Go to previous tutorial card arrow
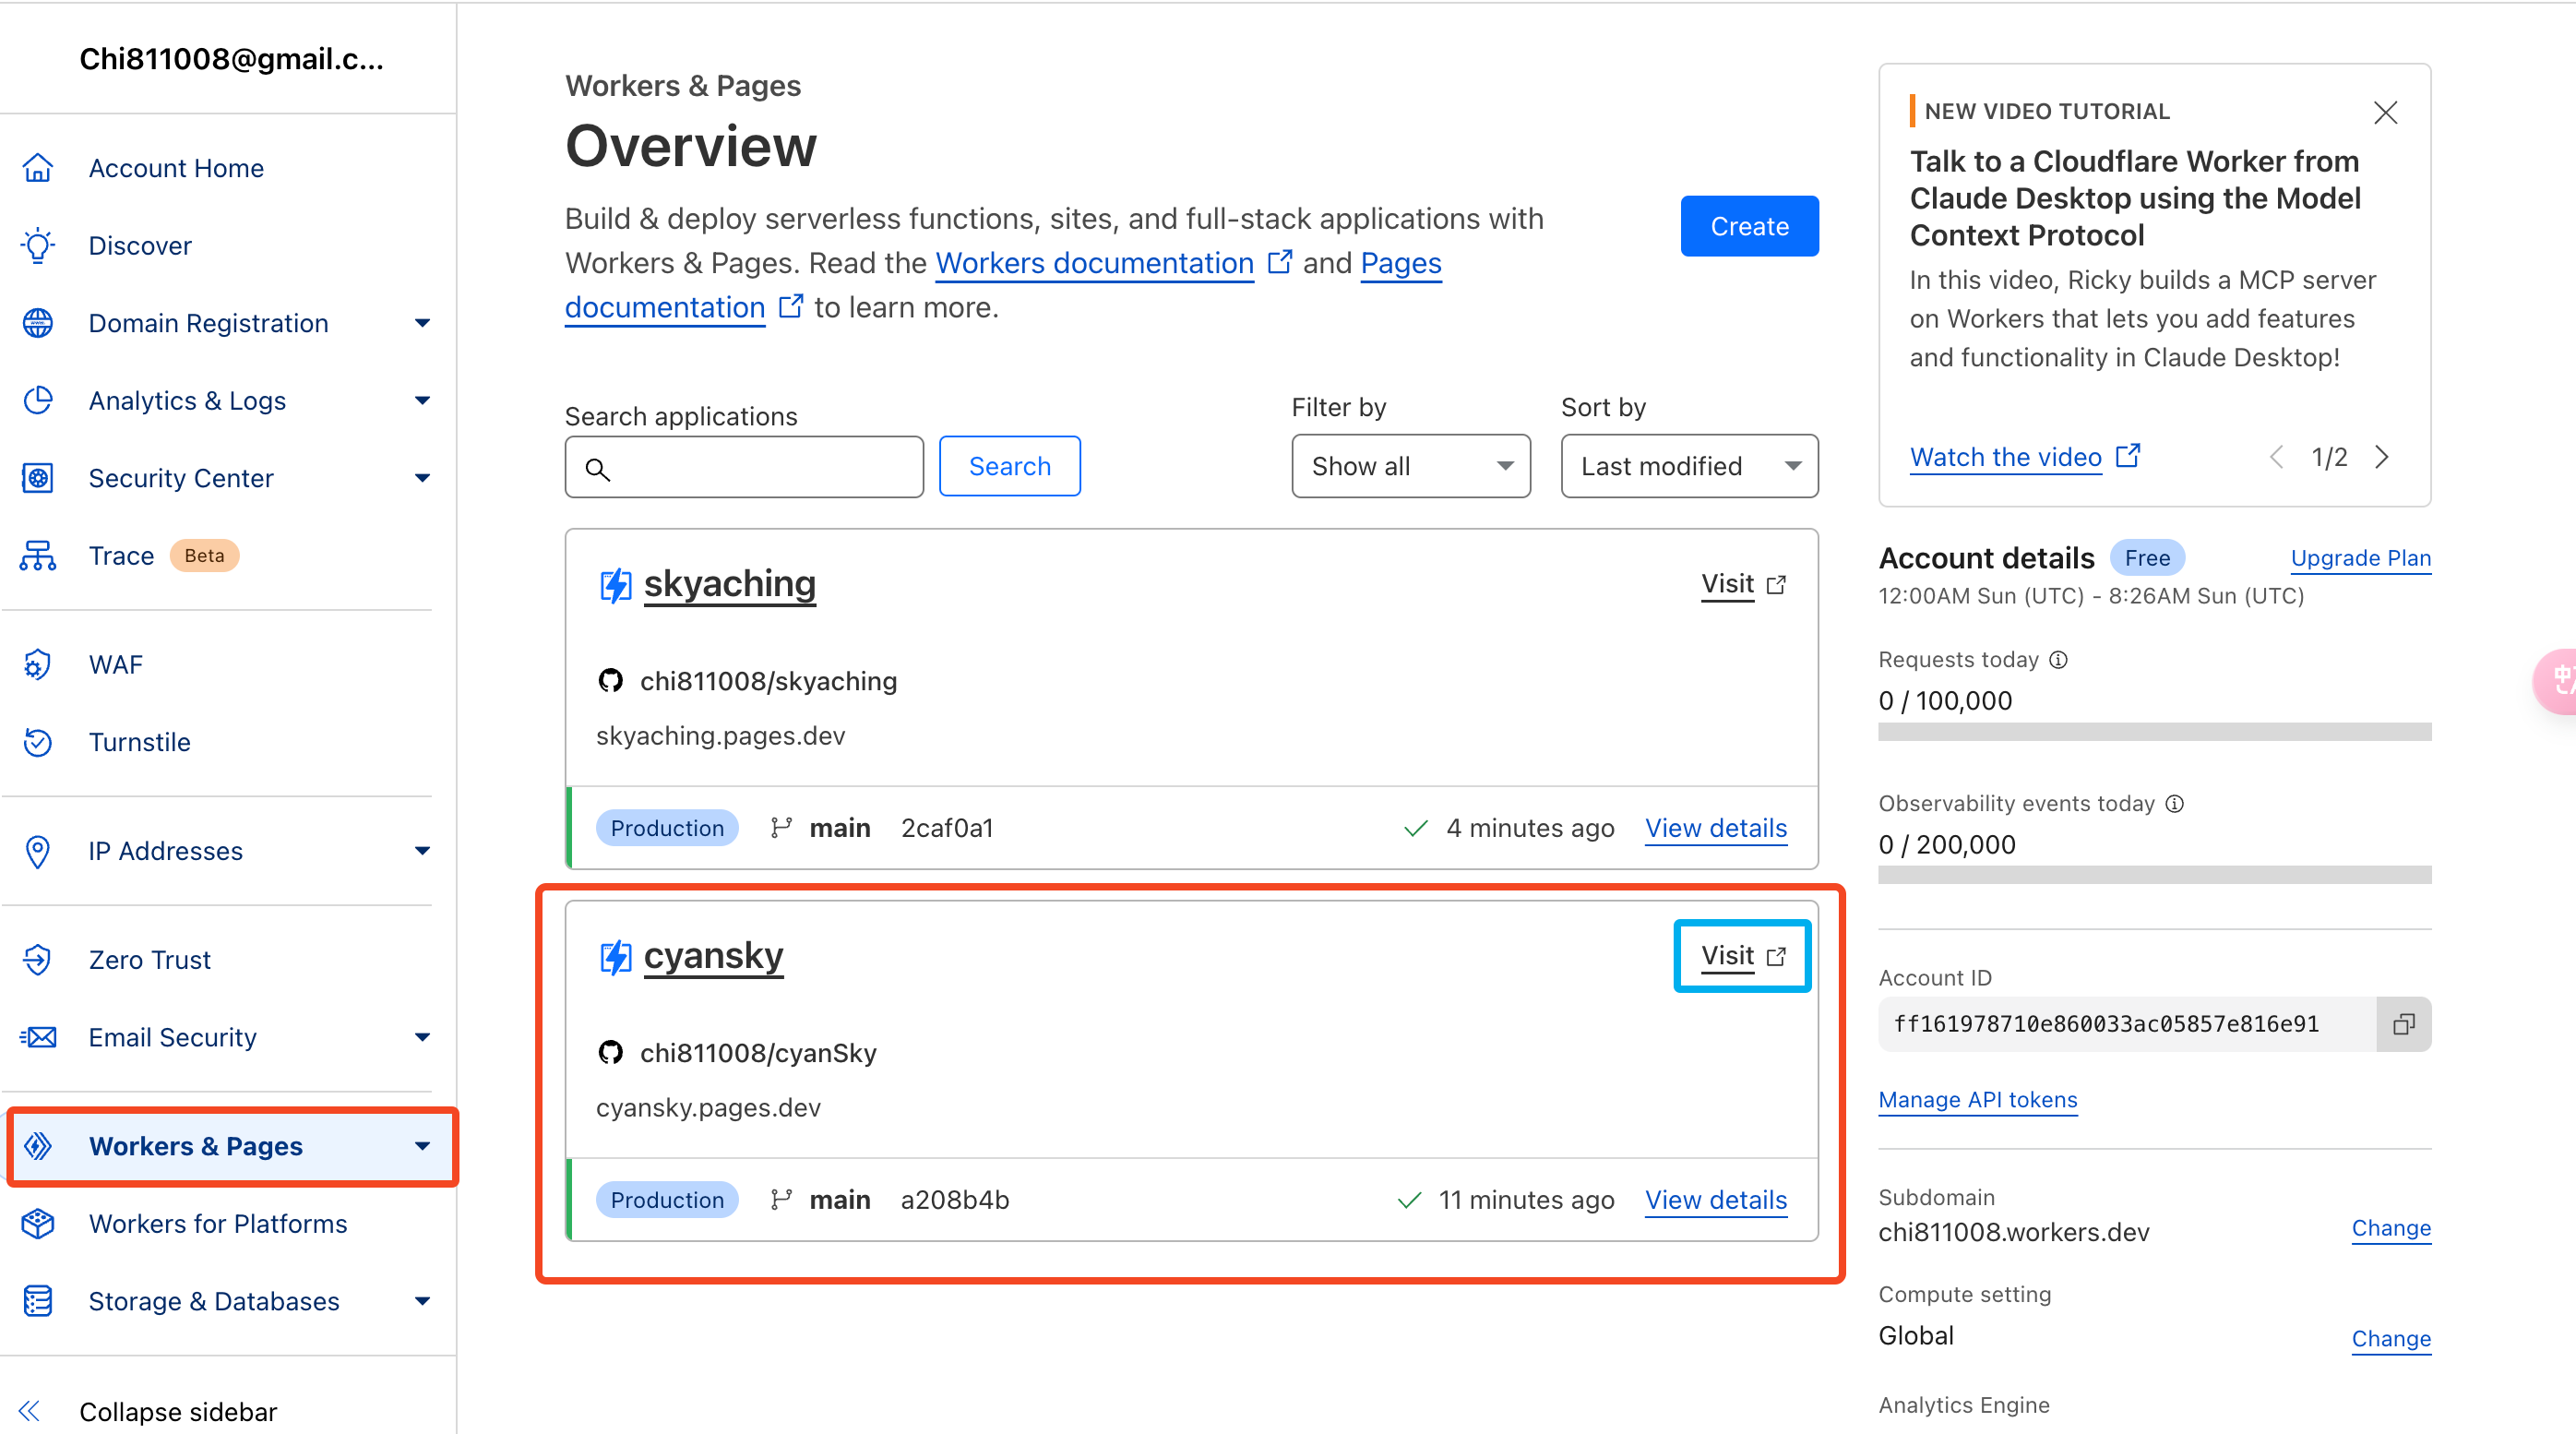This screenshot has width=2576, height=1434. (x=2276, y=457)
